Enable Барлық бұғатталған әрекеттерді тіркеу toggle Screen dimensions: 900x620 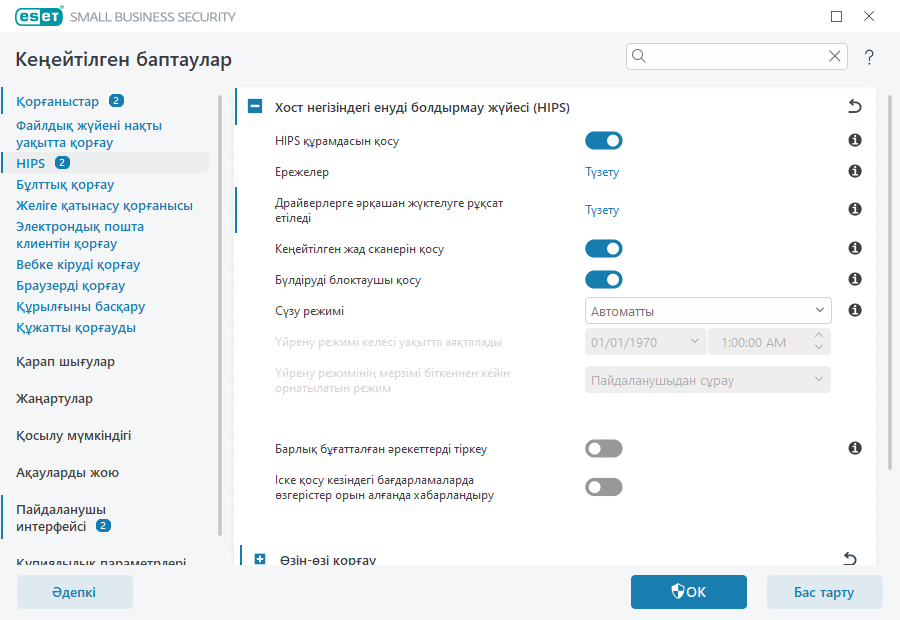(x=603, y=449)
